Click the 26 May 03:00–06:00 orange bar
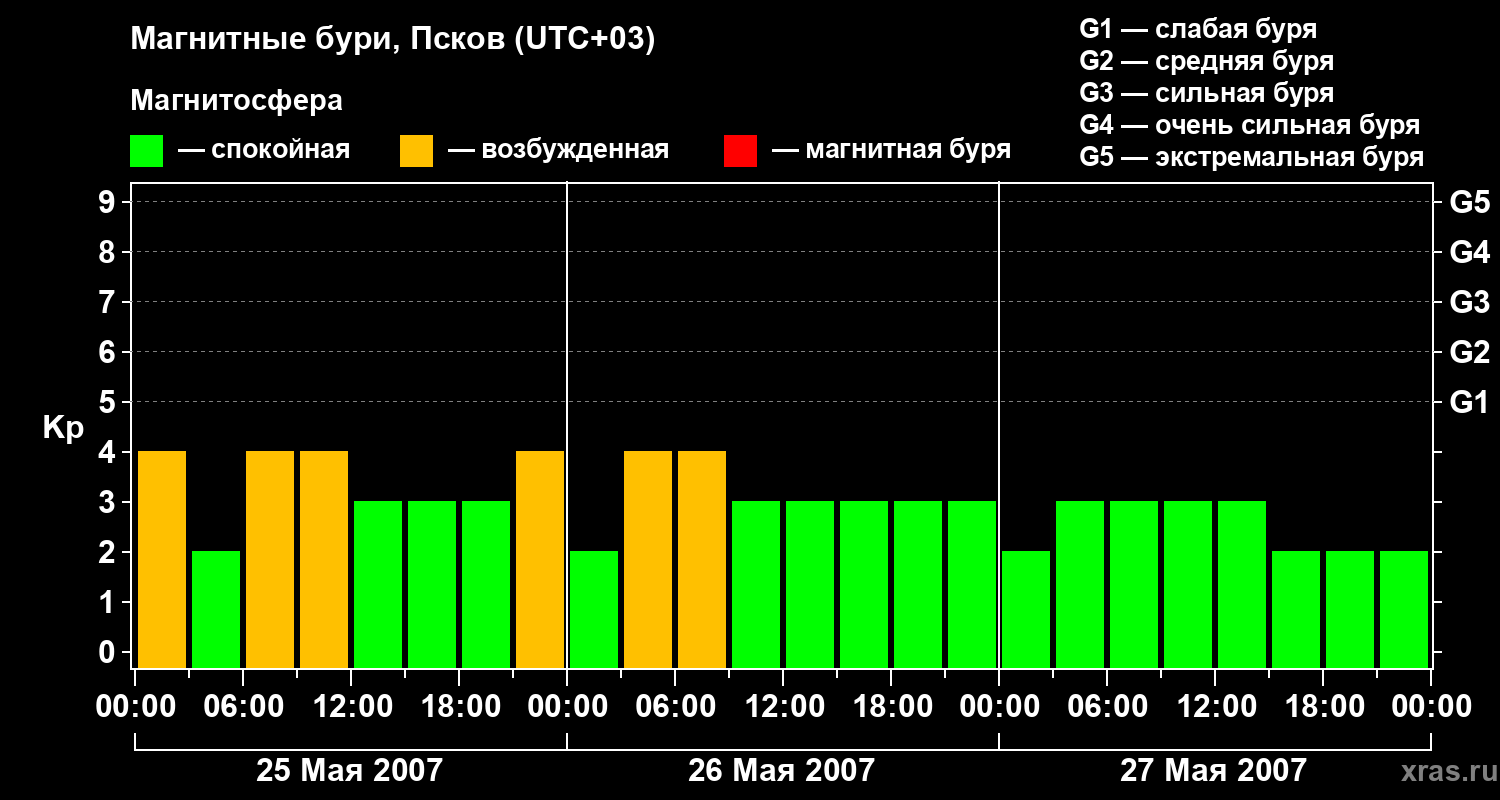The image size is (1500, 800). pos(648,559)
